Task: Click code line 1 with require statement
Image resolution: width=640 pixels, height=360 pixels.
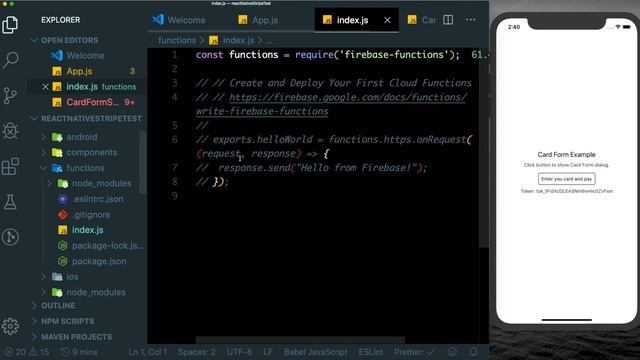Action: coord(327,55)
